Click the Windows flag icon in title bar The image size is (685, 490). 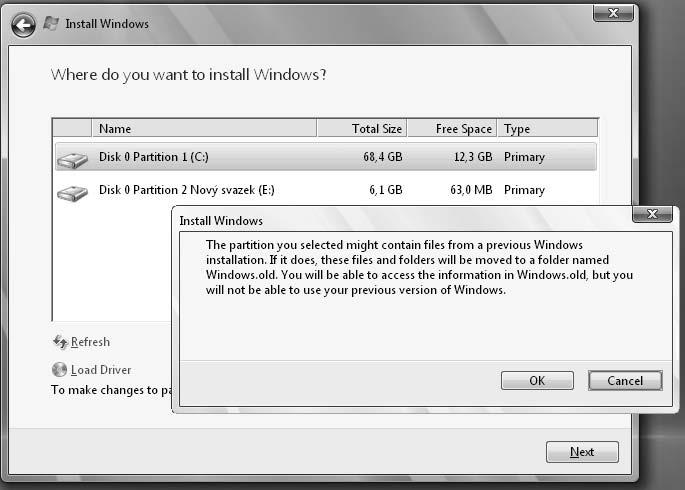tap(51, 24)
